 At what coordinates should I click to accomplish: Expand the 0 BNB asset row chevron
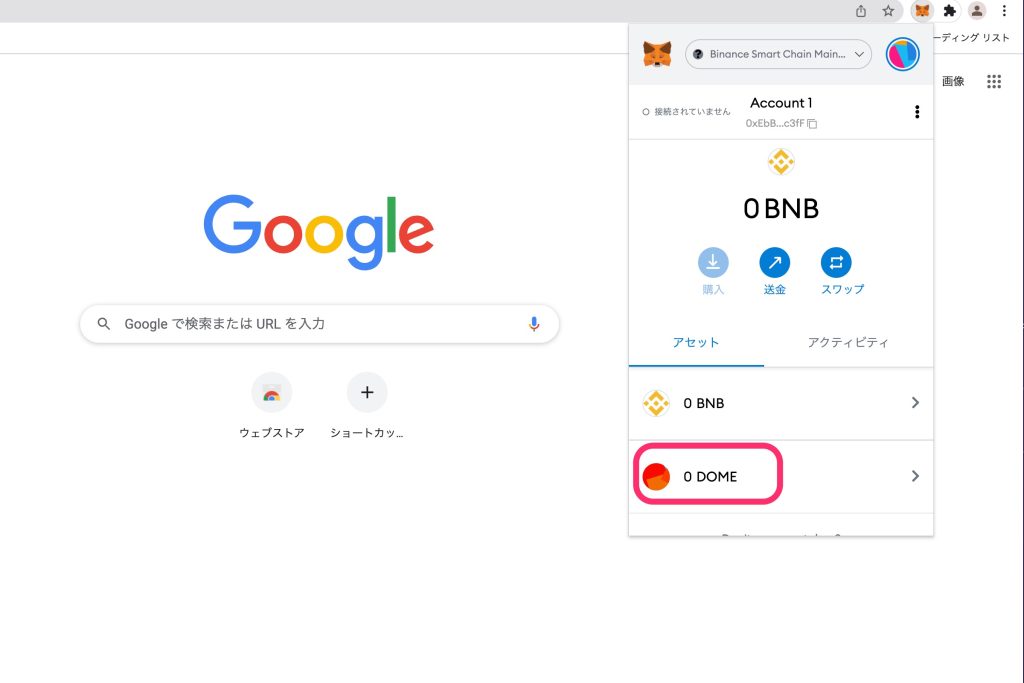tap(915, 403)
